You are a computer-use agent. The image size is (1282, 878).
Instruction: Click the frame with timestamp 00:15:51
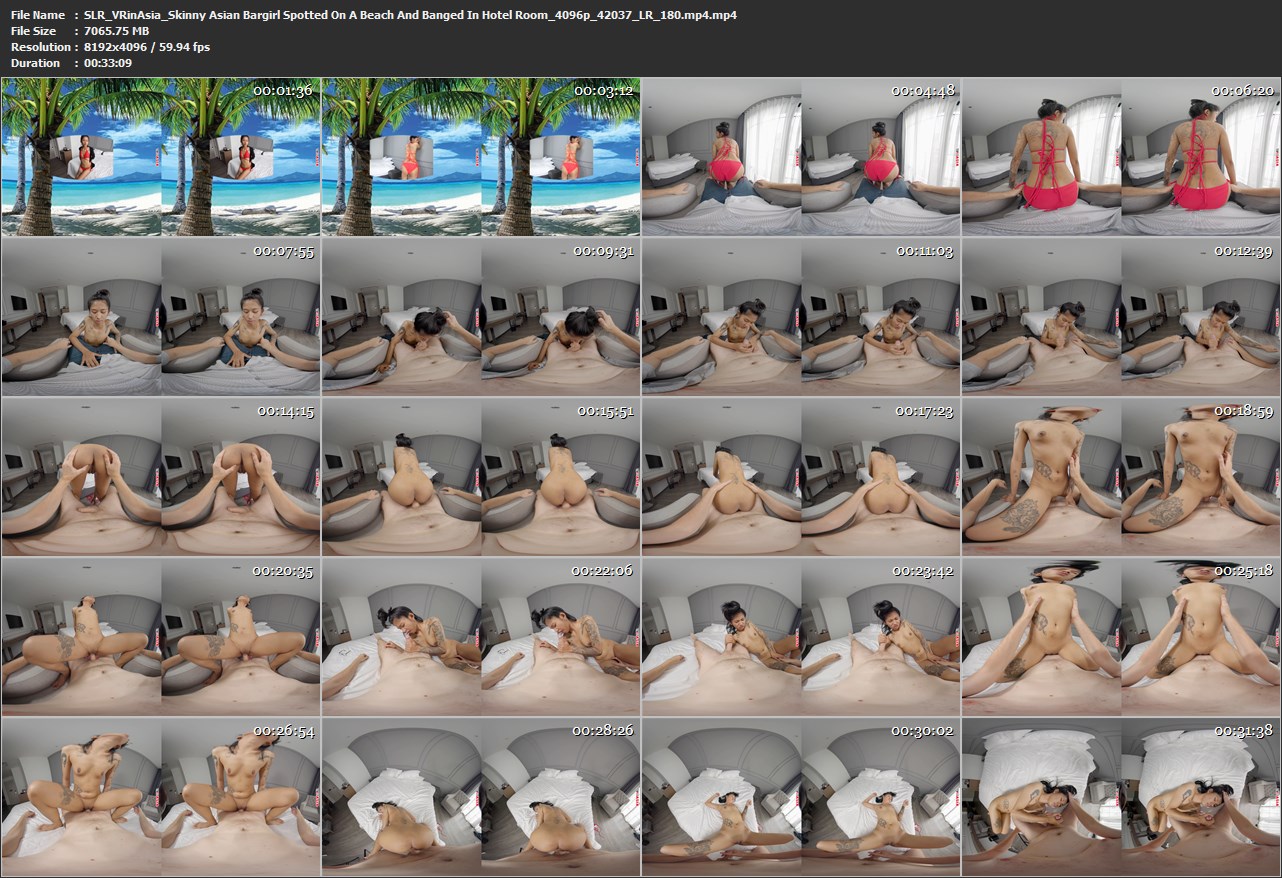click(481, 477)
